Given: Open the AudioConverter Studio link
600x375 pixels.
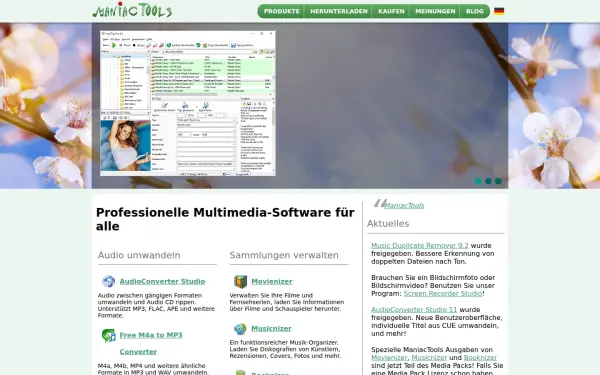Looking at the screenshot, I should [x=162, y=281].
